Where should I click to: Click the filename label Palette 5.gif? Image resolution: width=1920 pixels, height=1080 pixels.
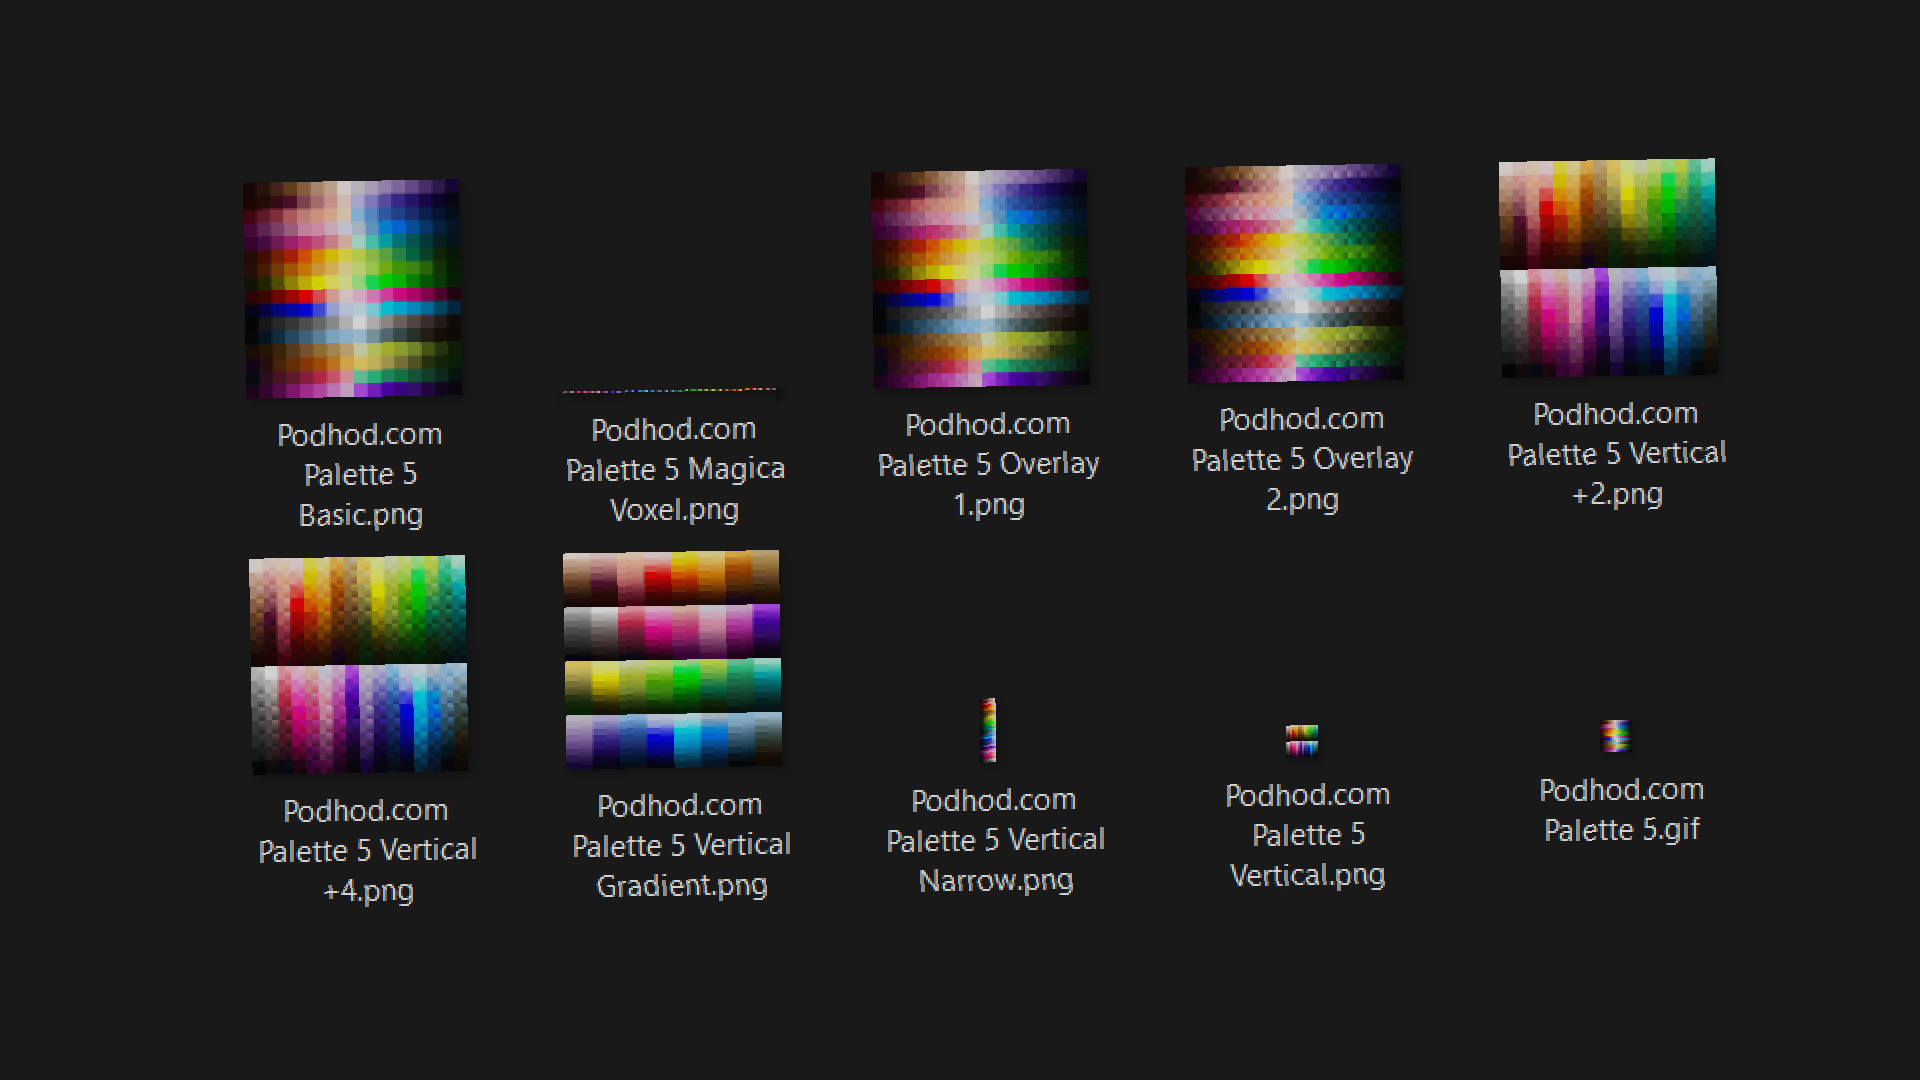[x=1621, y=810]
